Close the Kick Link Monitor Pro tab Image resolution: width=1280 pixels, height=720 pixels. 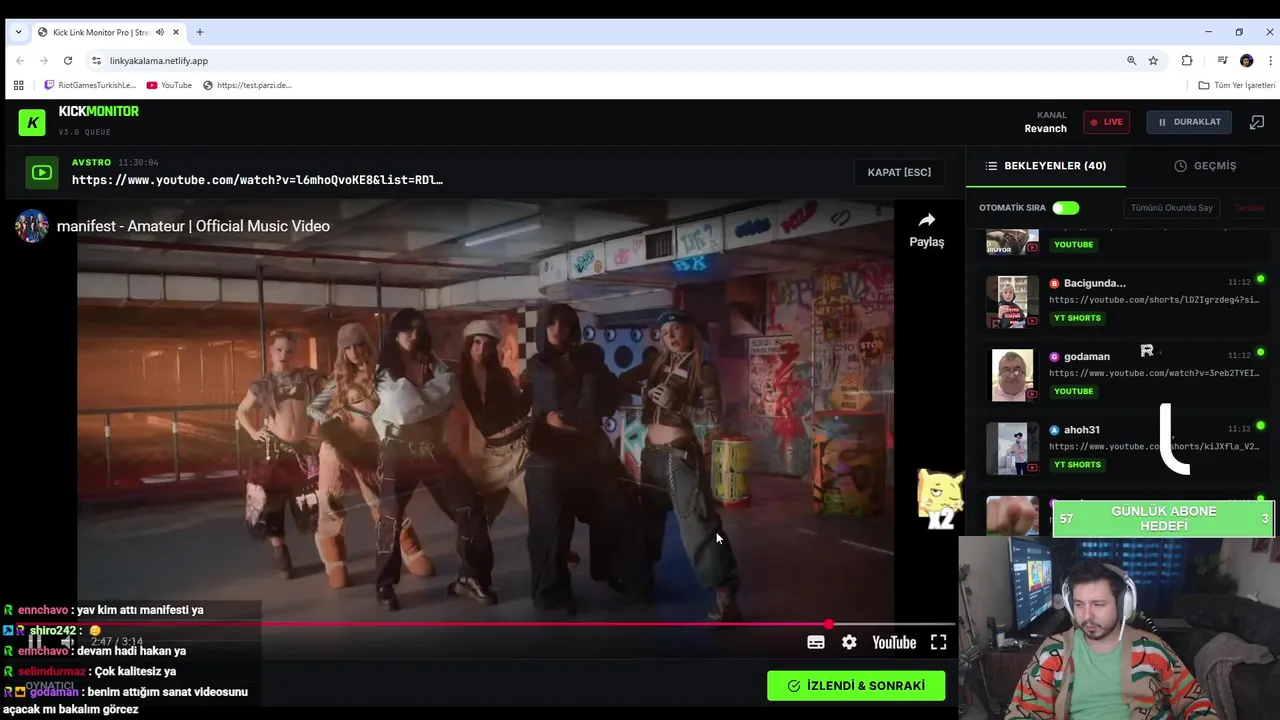coord(176,32)
